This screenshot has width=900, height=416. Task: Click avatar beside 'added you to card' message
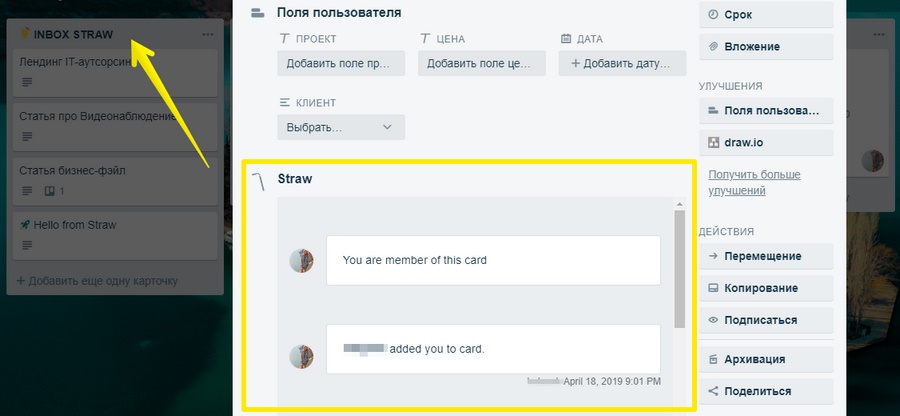pos(301,356)
